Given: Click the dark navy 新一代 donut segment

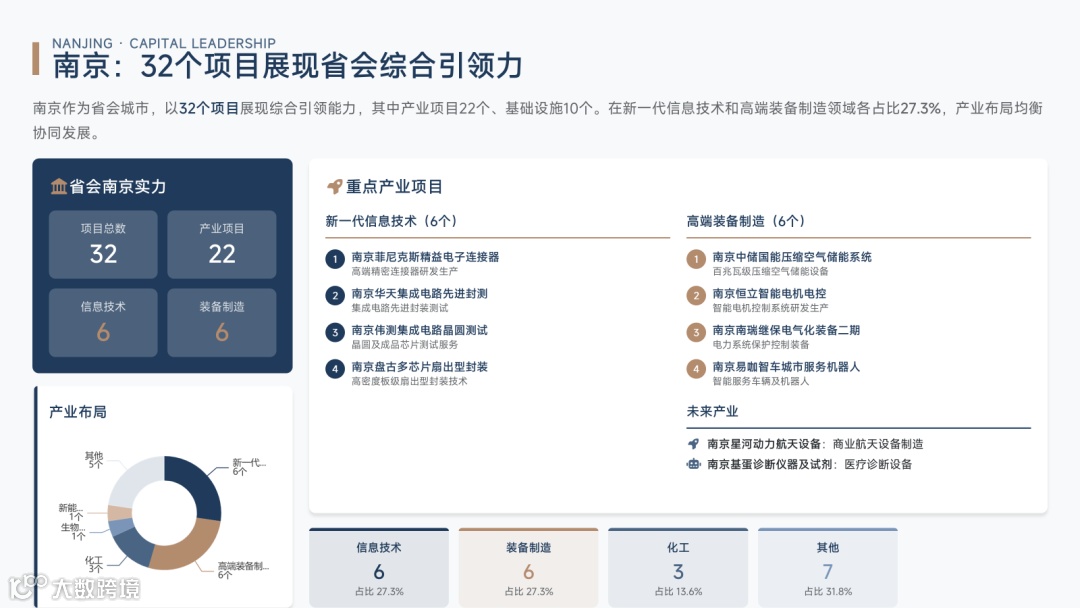Looking at the screenshot, I should click(199, 481).
